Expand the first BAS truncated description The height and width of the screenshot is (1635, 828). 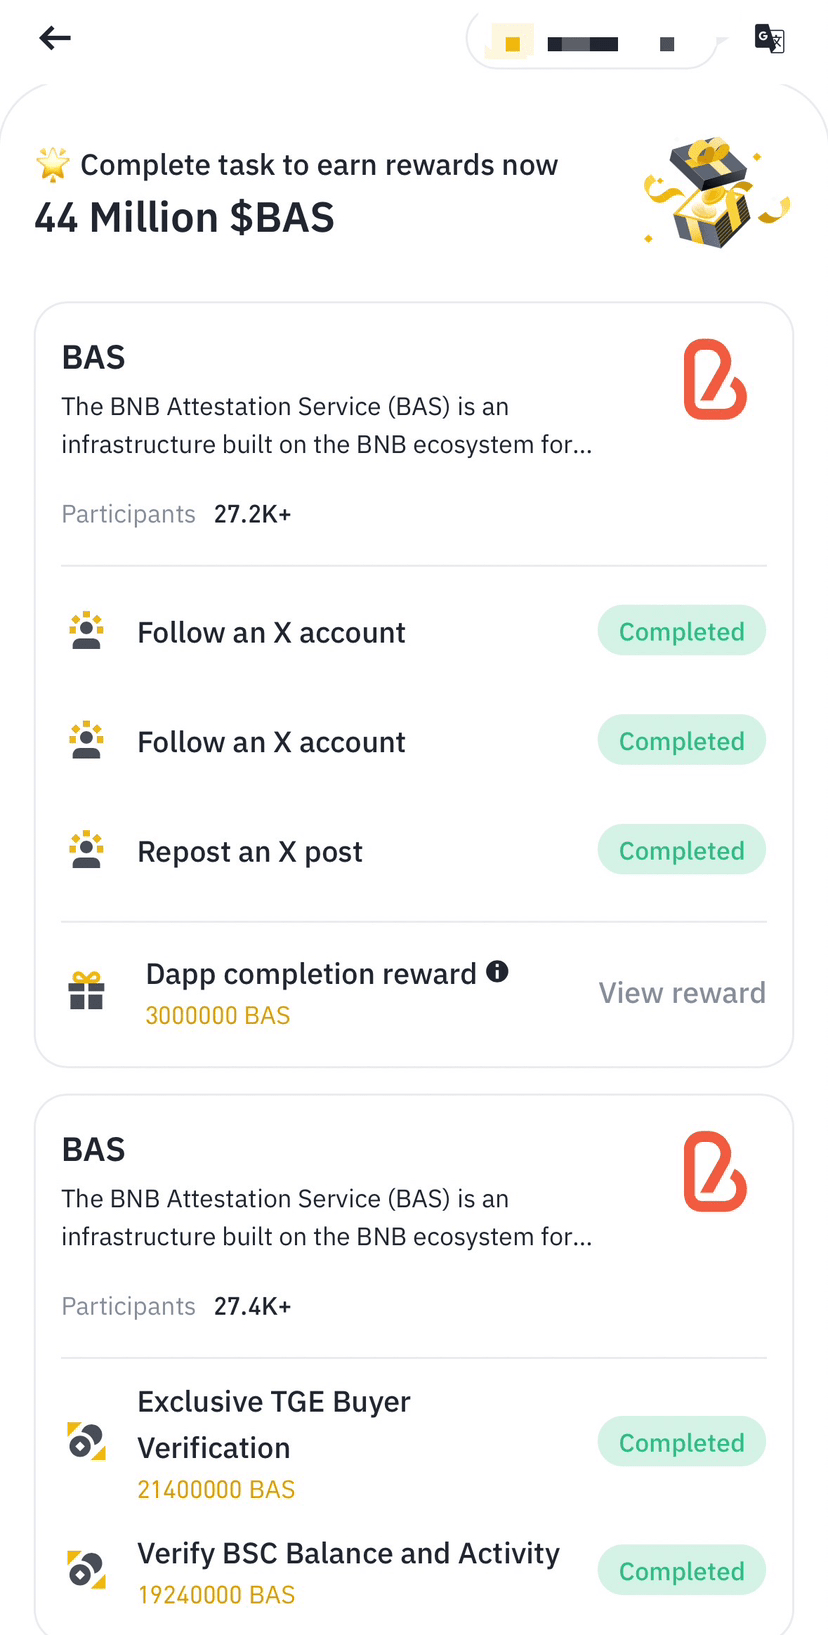point(326,425)
